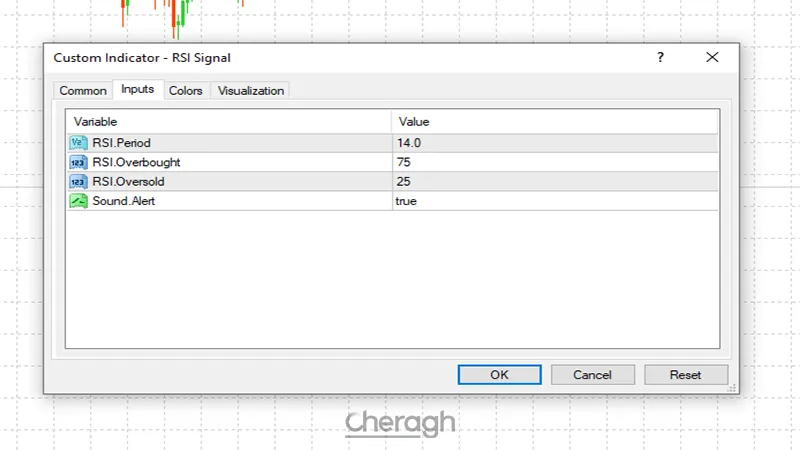Open the Colors tab
This screenshot has width=800, height=450.
(185, 91)
